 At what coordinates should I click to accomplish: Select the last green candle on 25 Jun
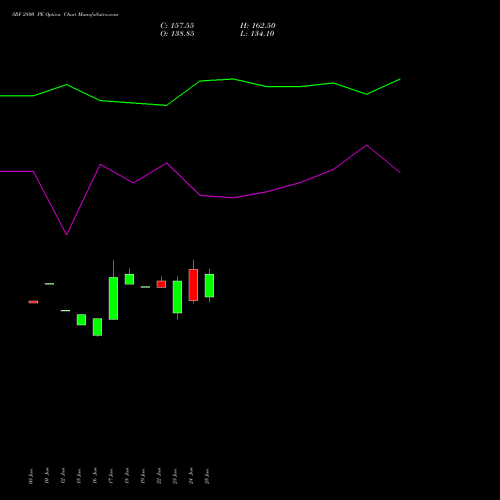coord(209,286)
